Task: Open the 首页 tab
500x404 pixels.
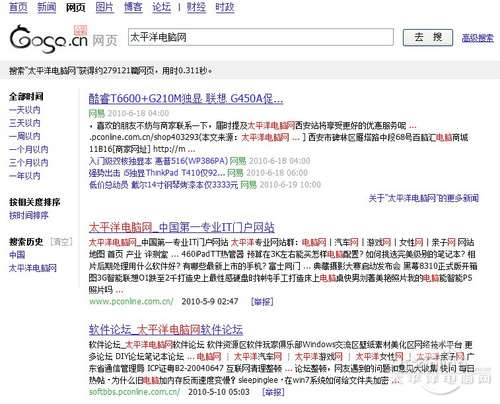Action: tap(18, 7)
